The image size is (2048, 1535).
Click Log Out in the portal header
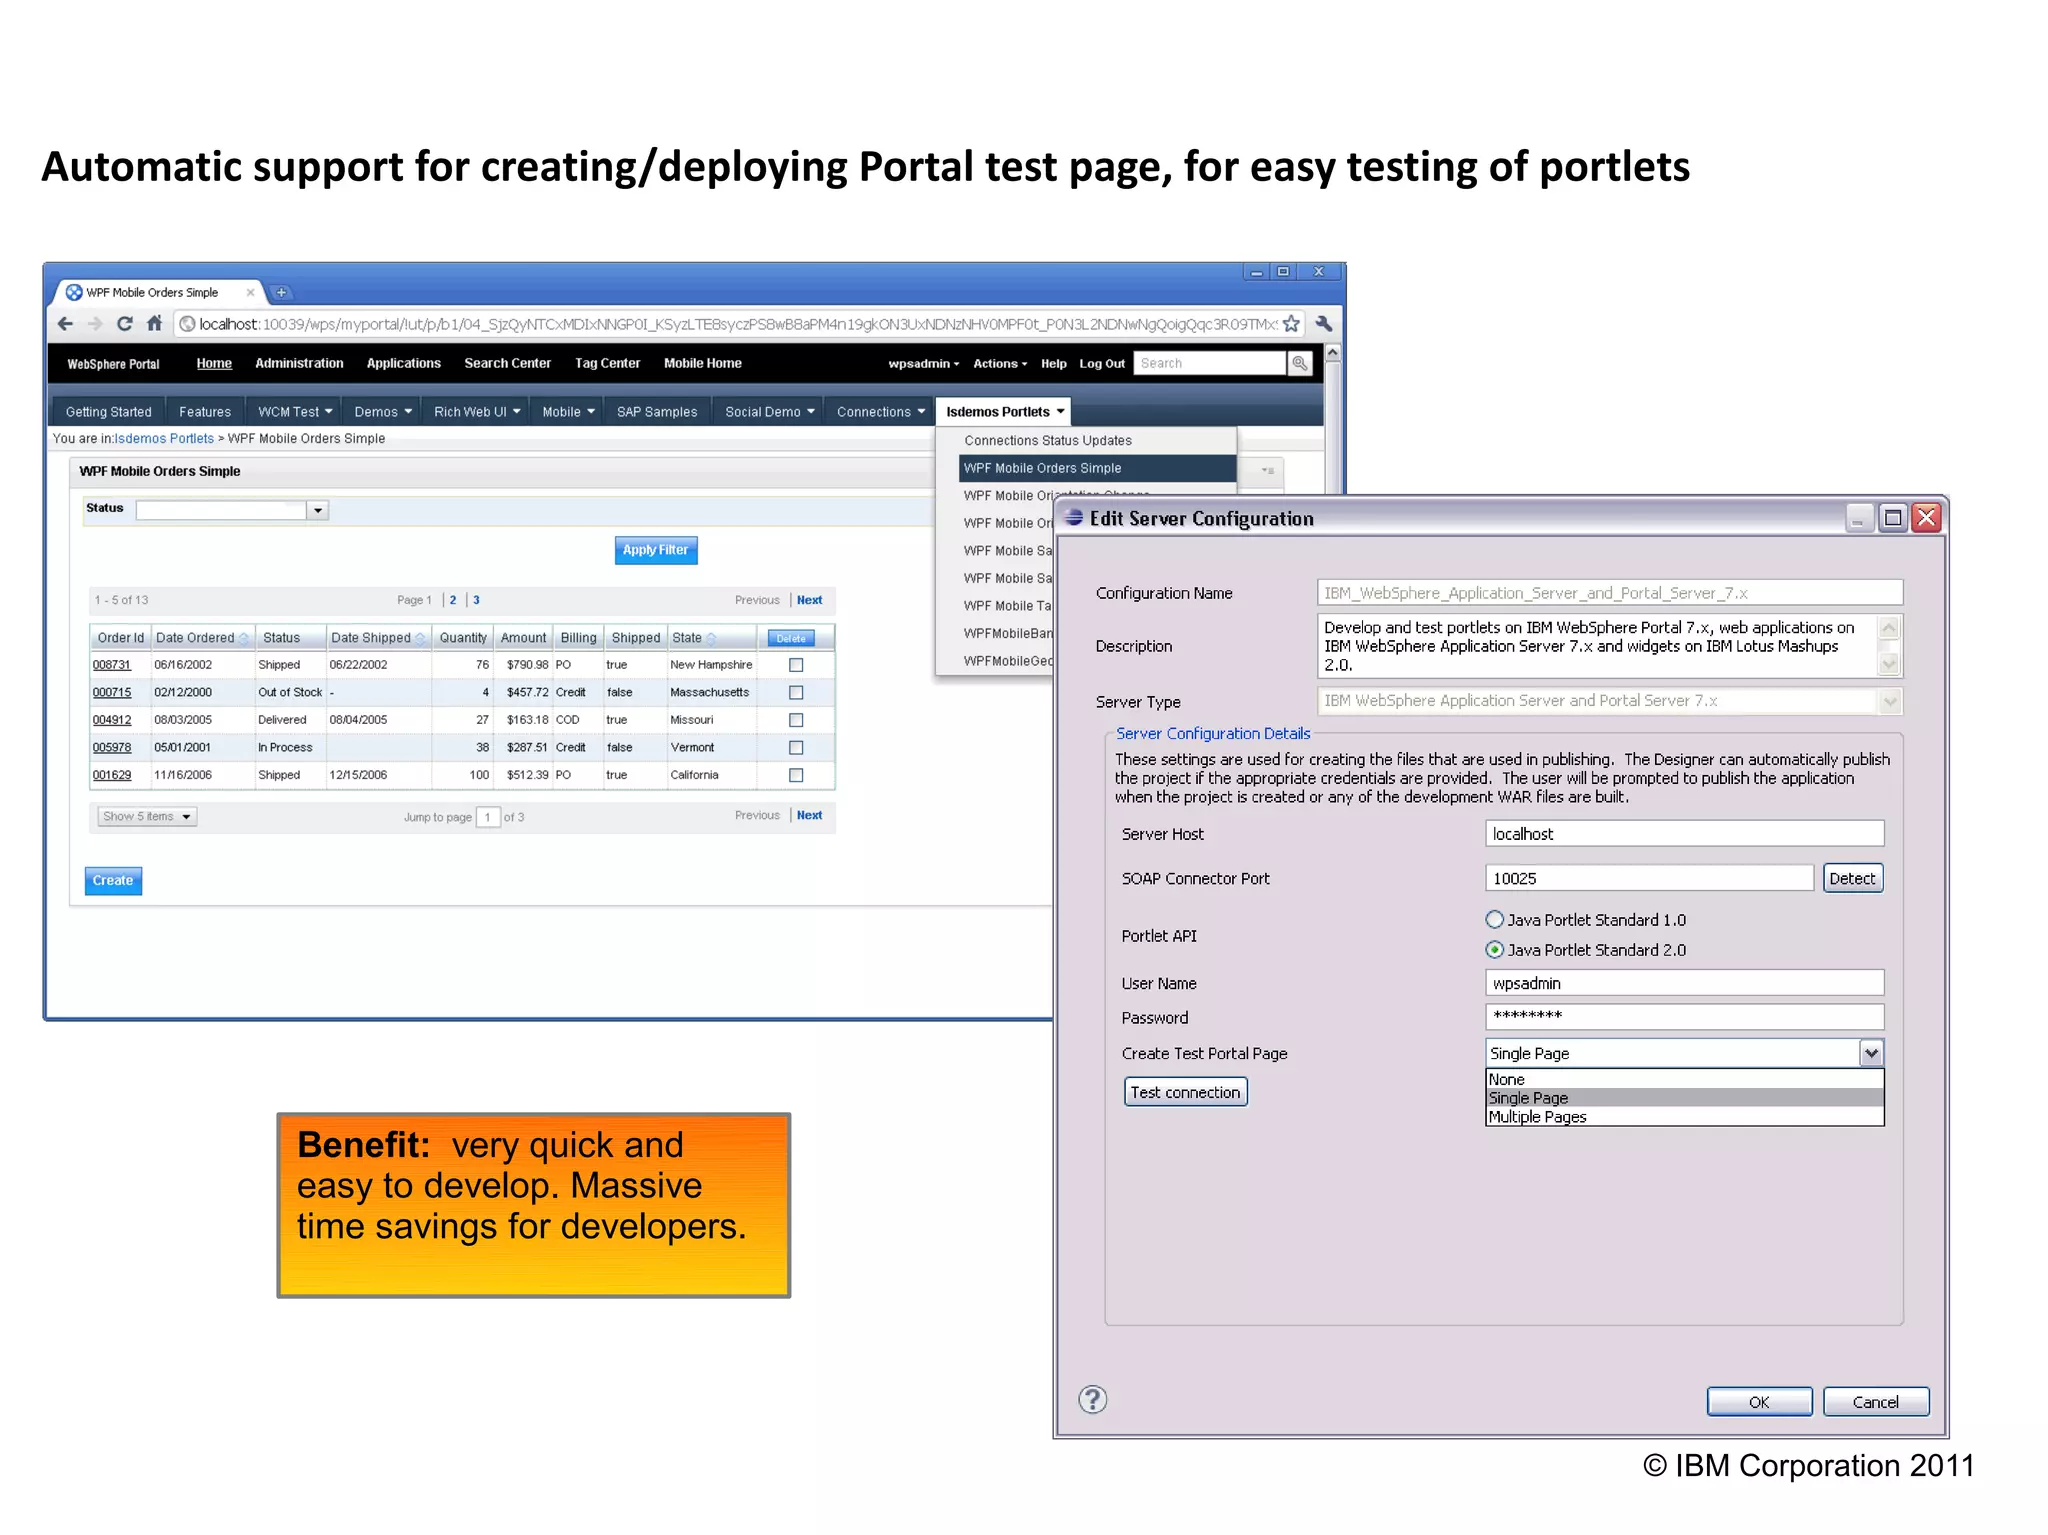tap(1101, 364)
